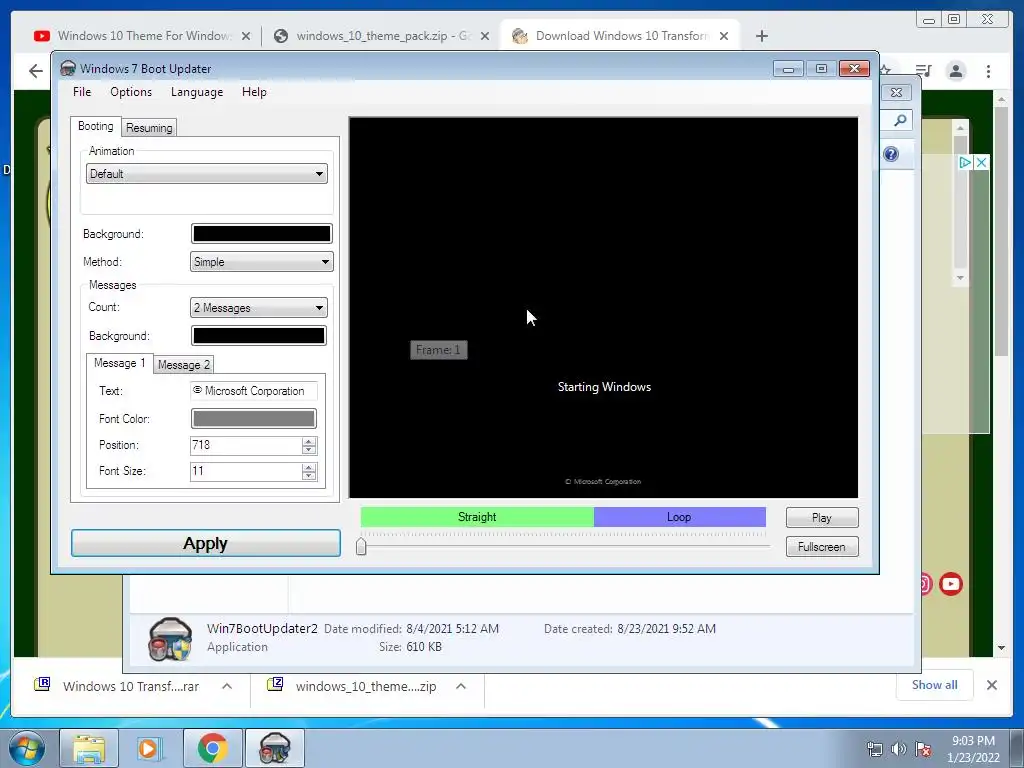Viewport: 1024px width, 768px height.
Task: Click the Windows 7 Boot Updater title icon
Action: (68, 69)
